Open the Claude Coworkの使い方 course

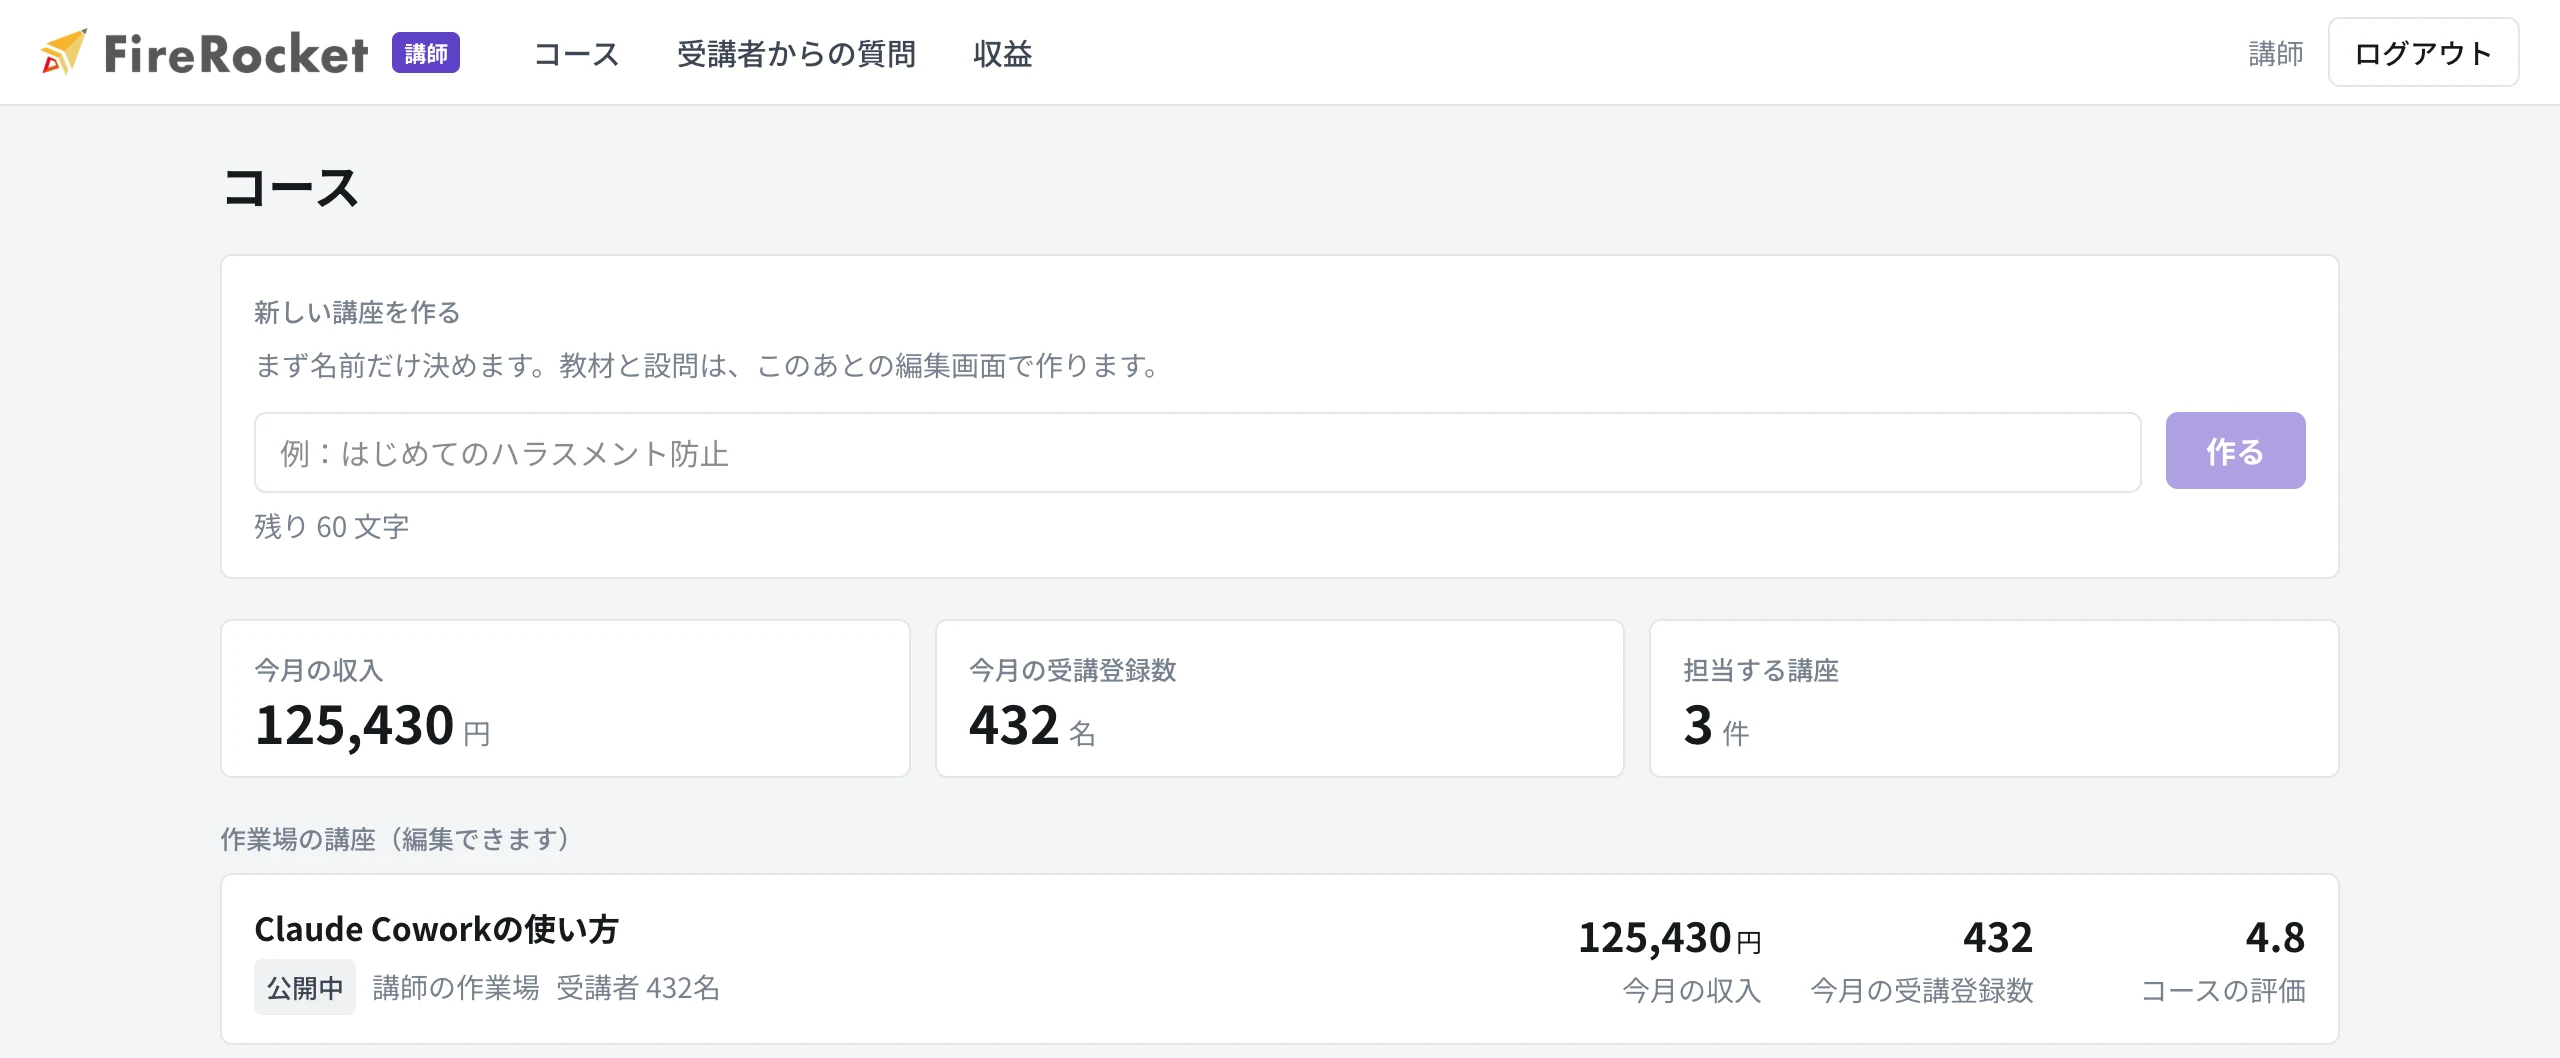[x=436, y=929]
